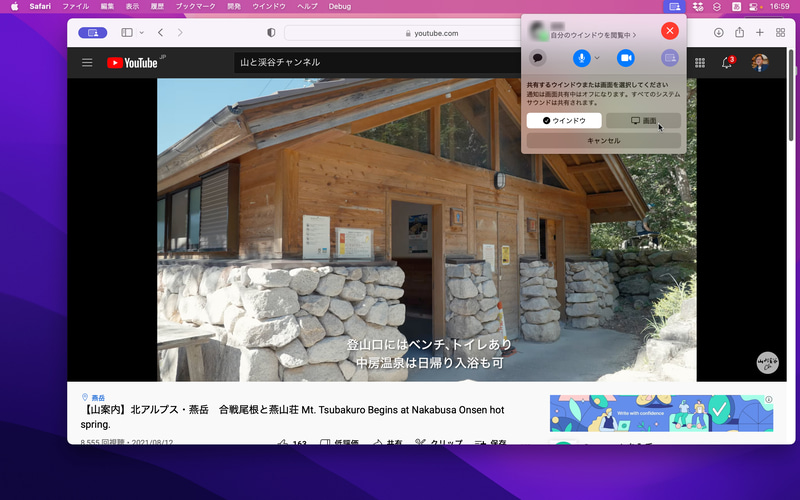Cancel sharing with キャンセル button
This screenshot has width=800, height=500.
pos(604,140)
